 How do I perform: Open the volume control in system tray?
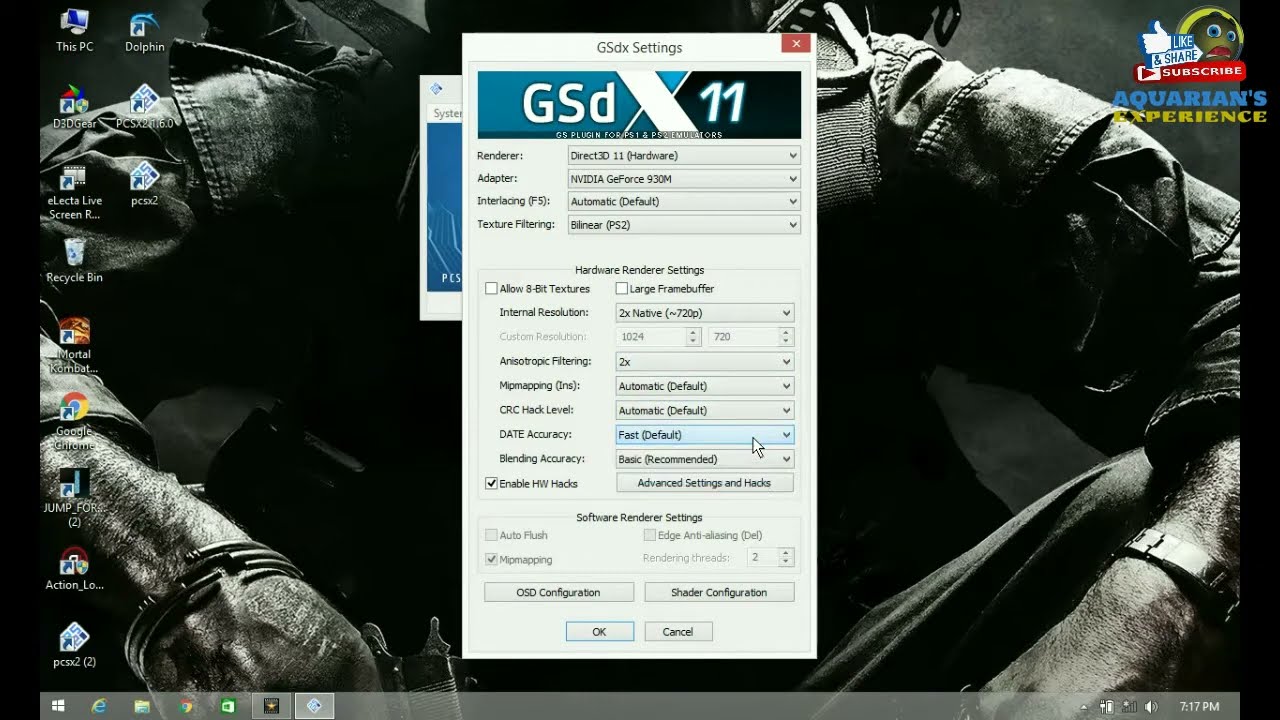point(1151,707)
